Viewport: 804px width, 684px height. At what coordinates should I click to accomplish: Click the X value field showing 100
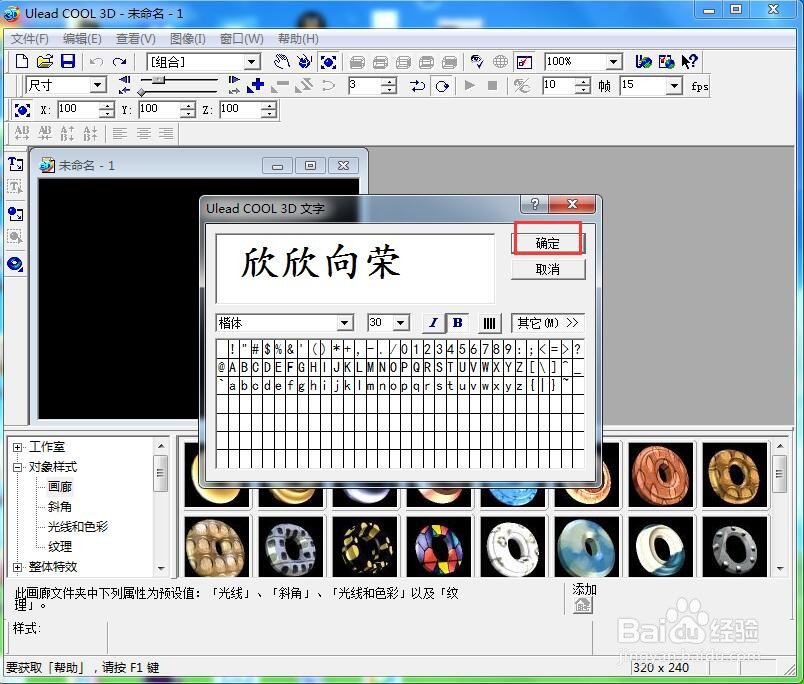pyautogui.click(x=77, y=109)
